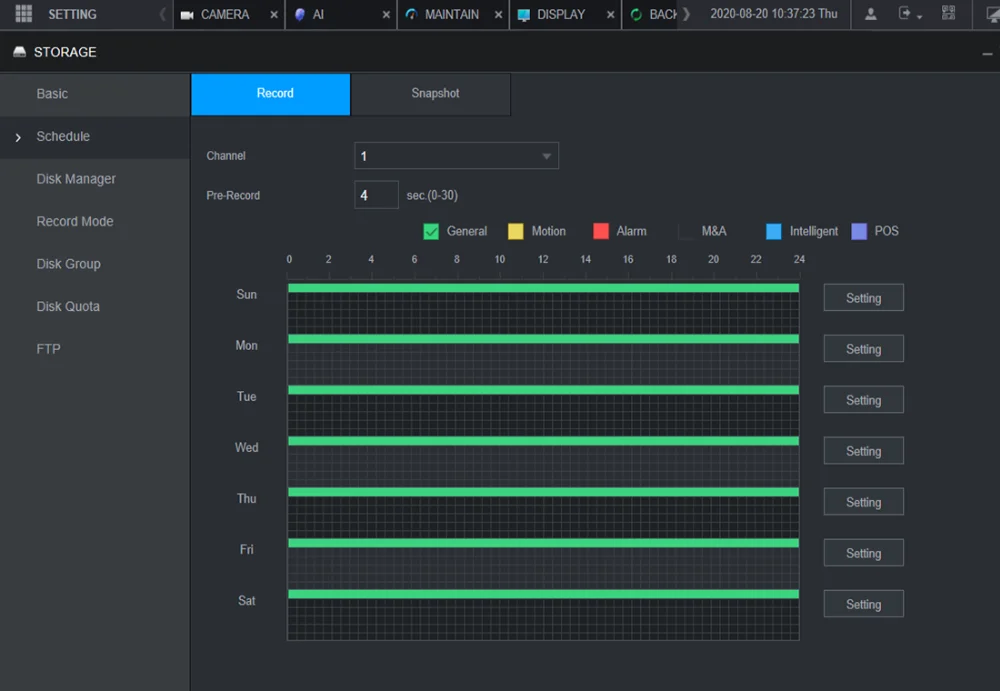Close the MAINTAIN tab

pyautogui.click(x=498, y=15)
